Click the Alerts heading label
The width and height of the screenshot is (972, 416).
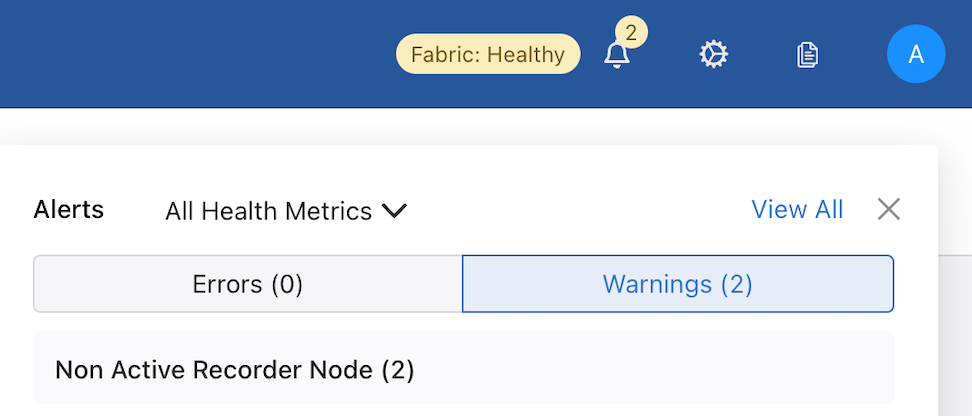click(x=69, y=209)
